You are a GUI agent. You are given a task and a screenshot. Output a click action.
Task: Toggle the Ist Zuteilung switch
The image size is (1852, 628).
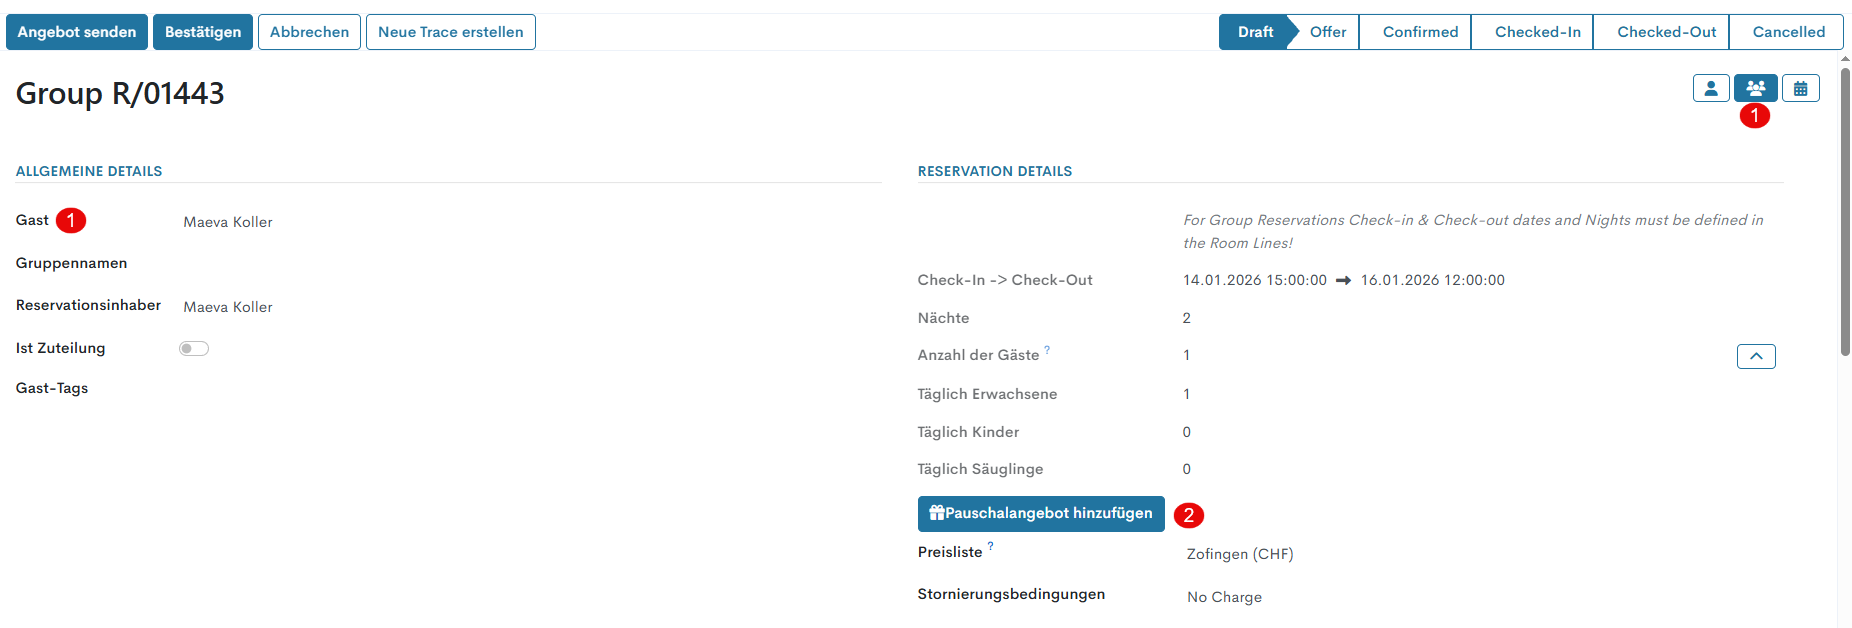[x=194, y=349]
